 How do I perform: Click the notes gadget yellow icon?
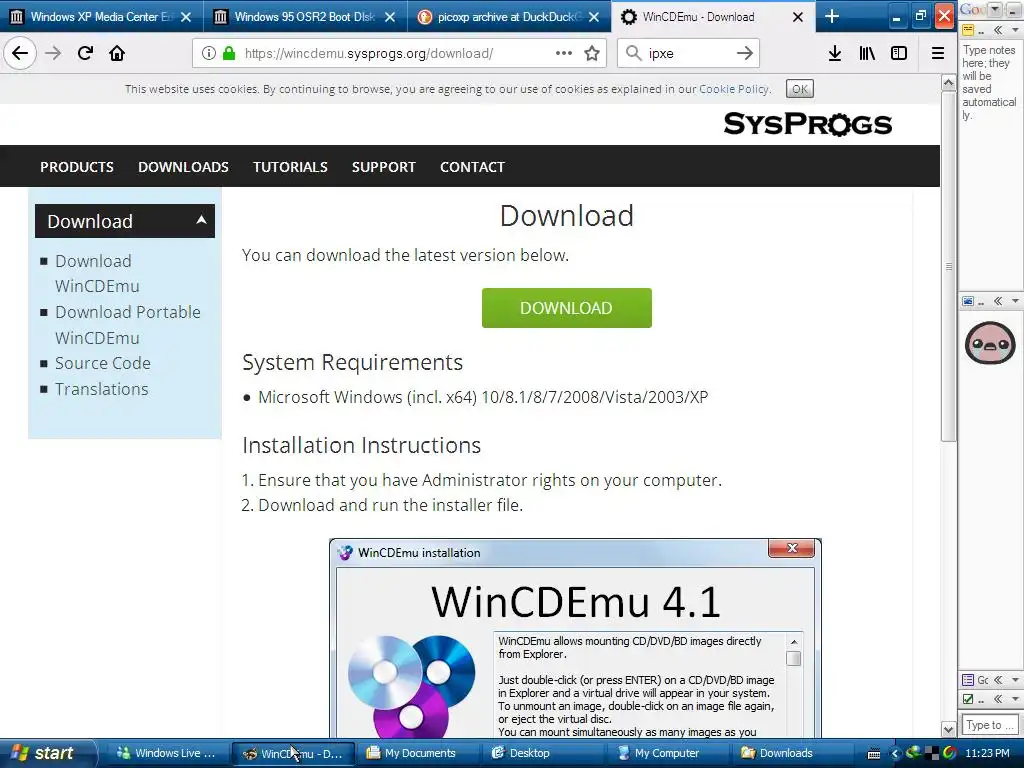(x=968, y=29)
